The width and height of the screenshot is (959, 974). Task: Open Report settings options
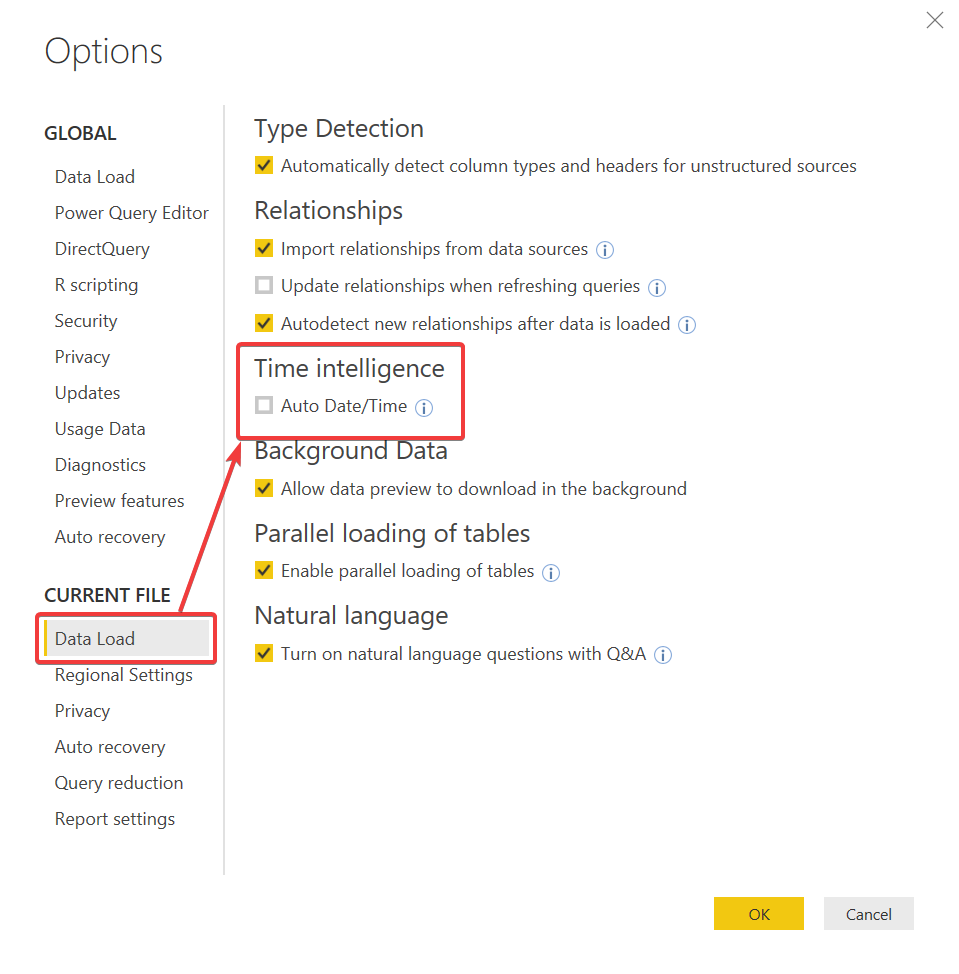[x=114, y=819]
